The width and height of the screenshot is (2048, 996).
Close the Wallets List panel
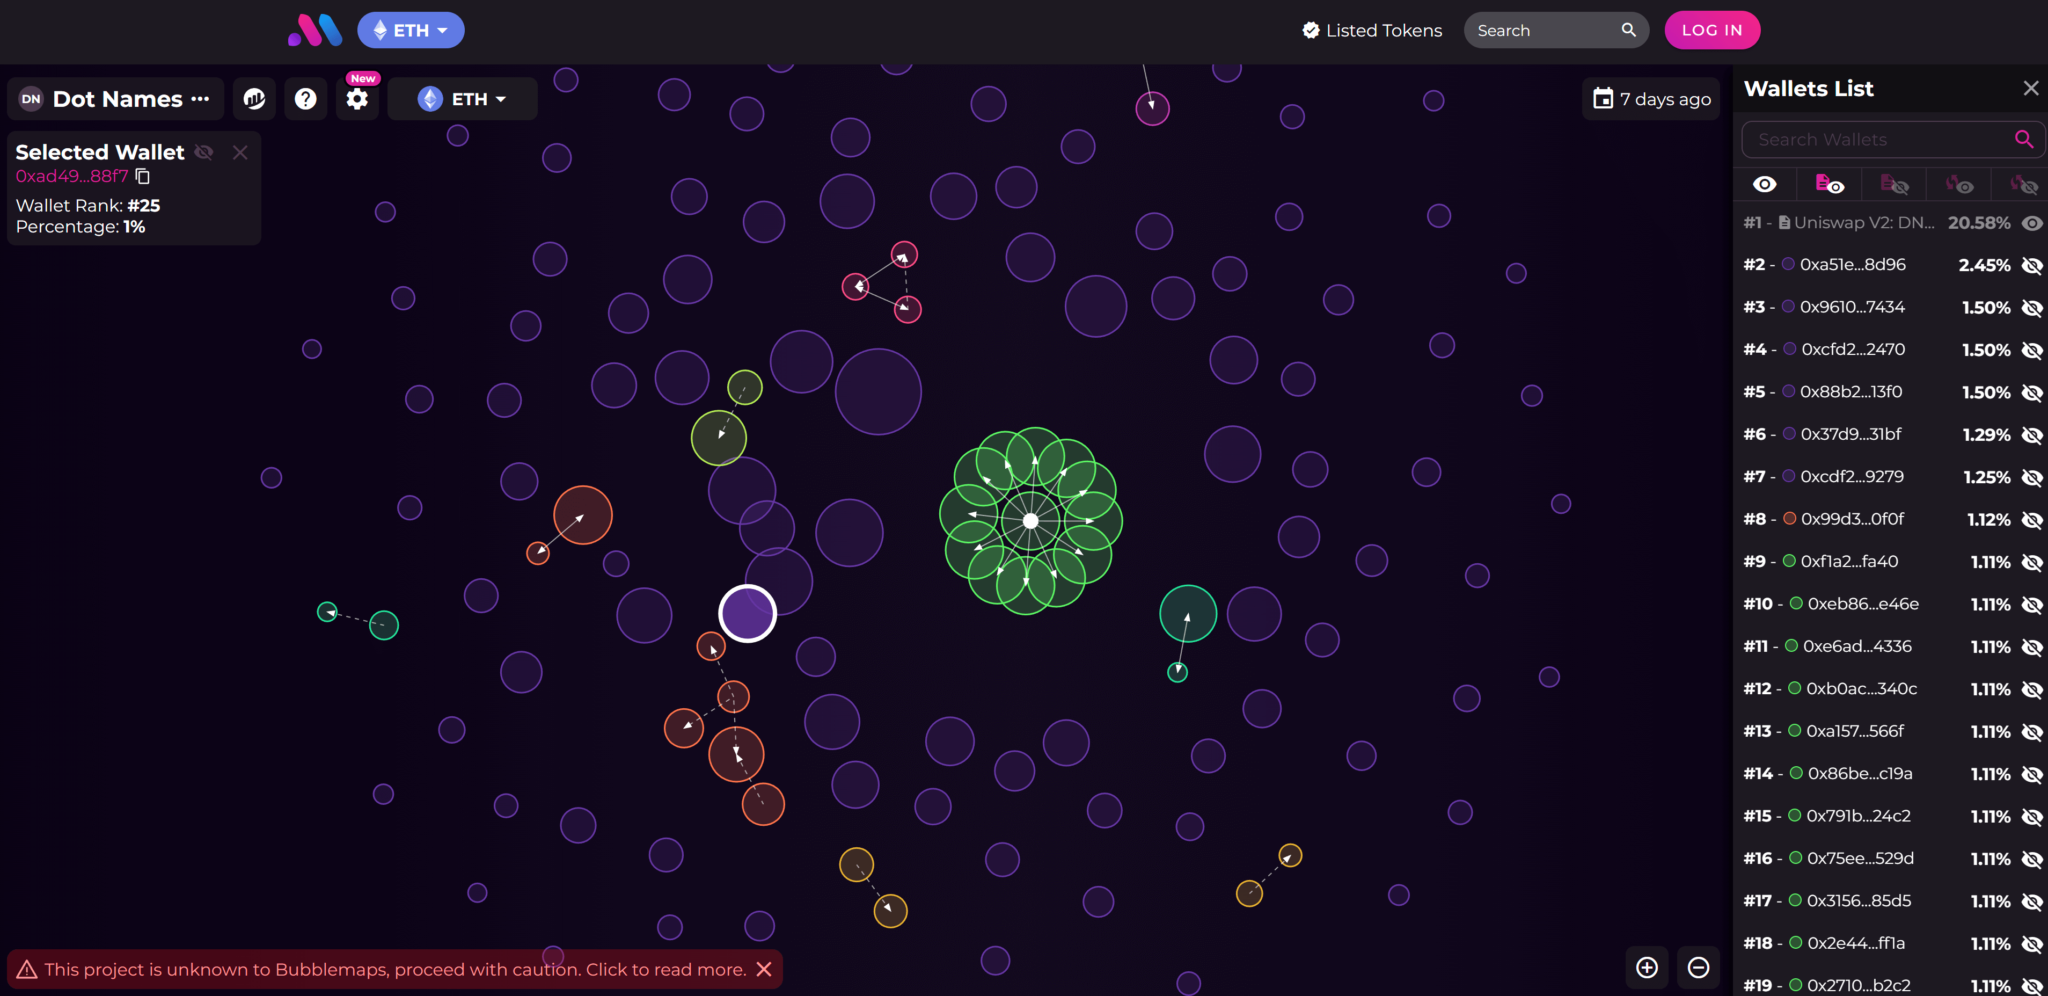(2031, 88)
